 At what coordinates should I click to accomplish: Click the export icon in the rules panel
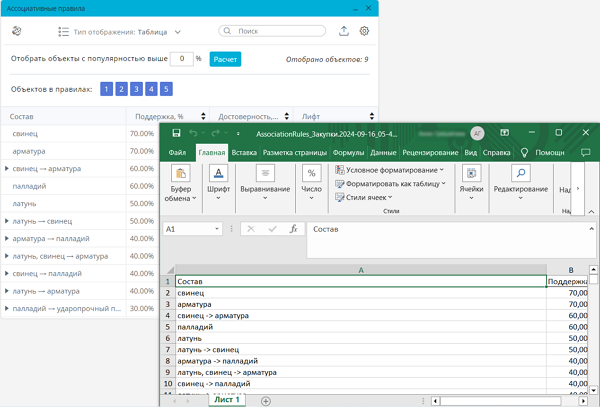pos(345,31)
